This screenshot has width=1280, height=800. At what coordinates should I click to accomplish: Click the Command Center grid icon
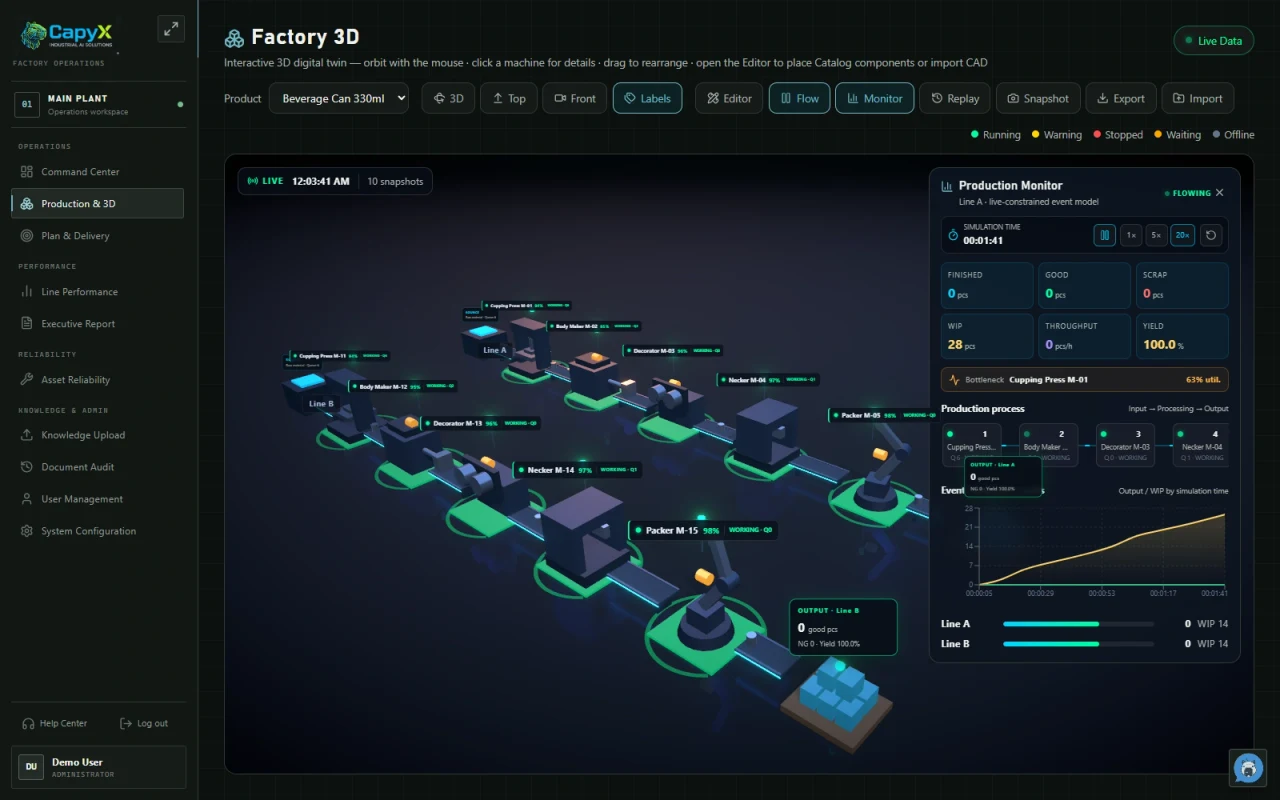[27, 172]
